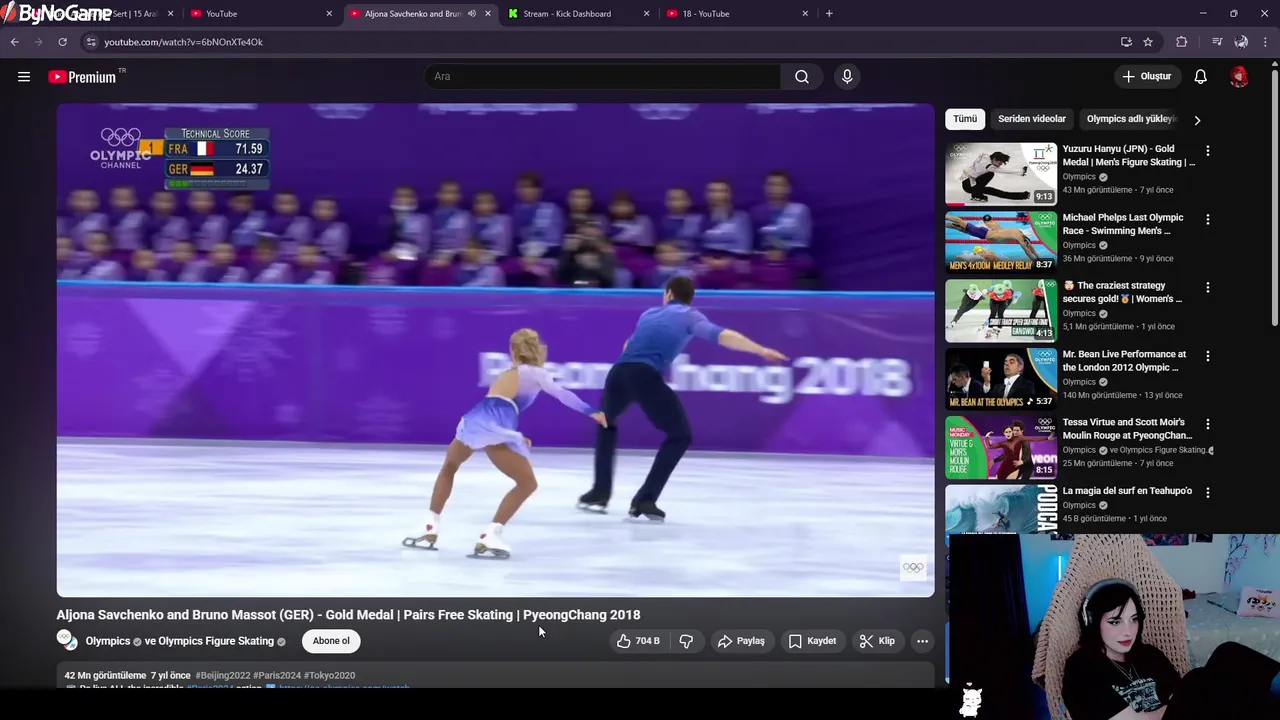Dislike the video
The image size is (1280, 720).
click(686, 641)
